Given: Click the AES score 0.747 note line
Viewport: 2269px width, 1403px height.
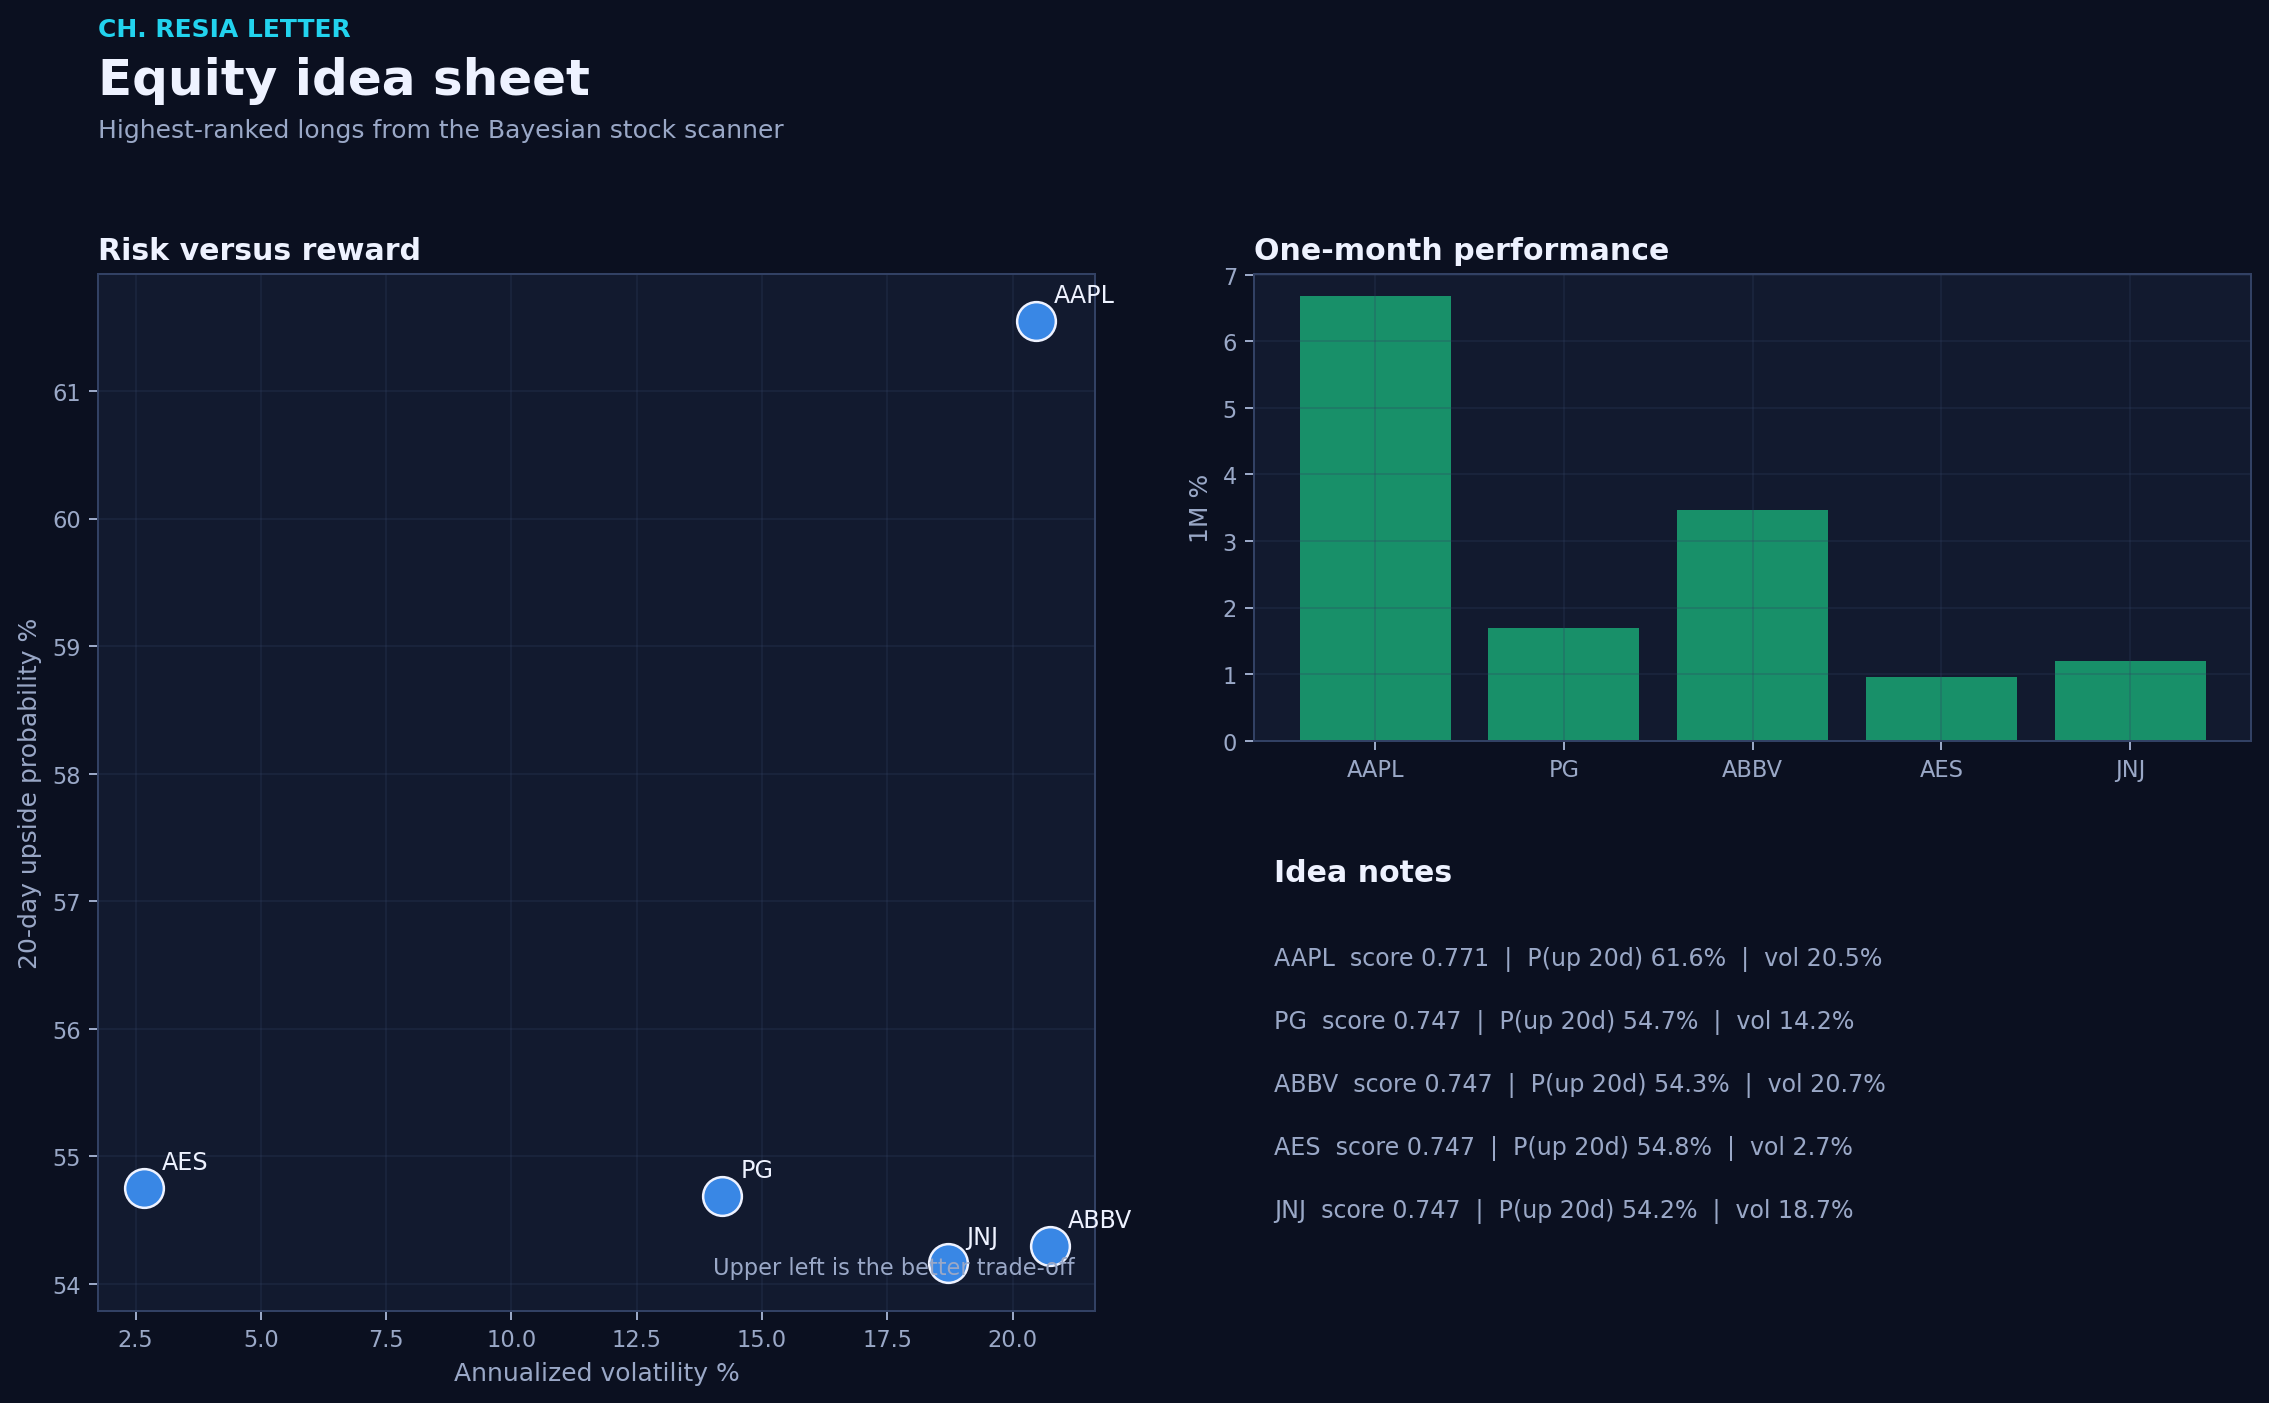Looking at the screenshot, I should click(x=1563, y=1147).
